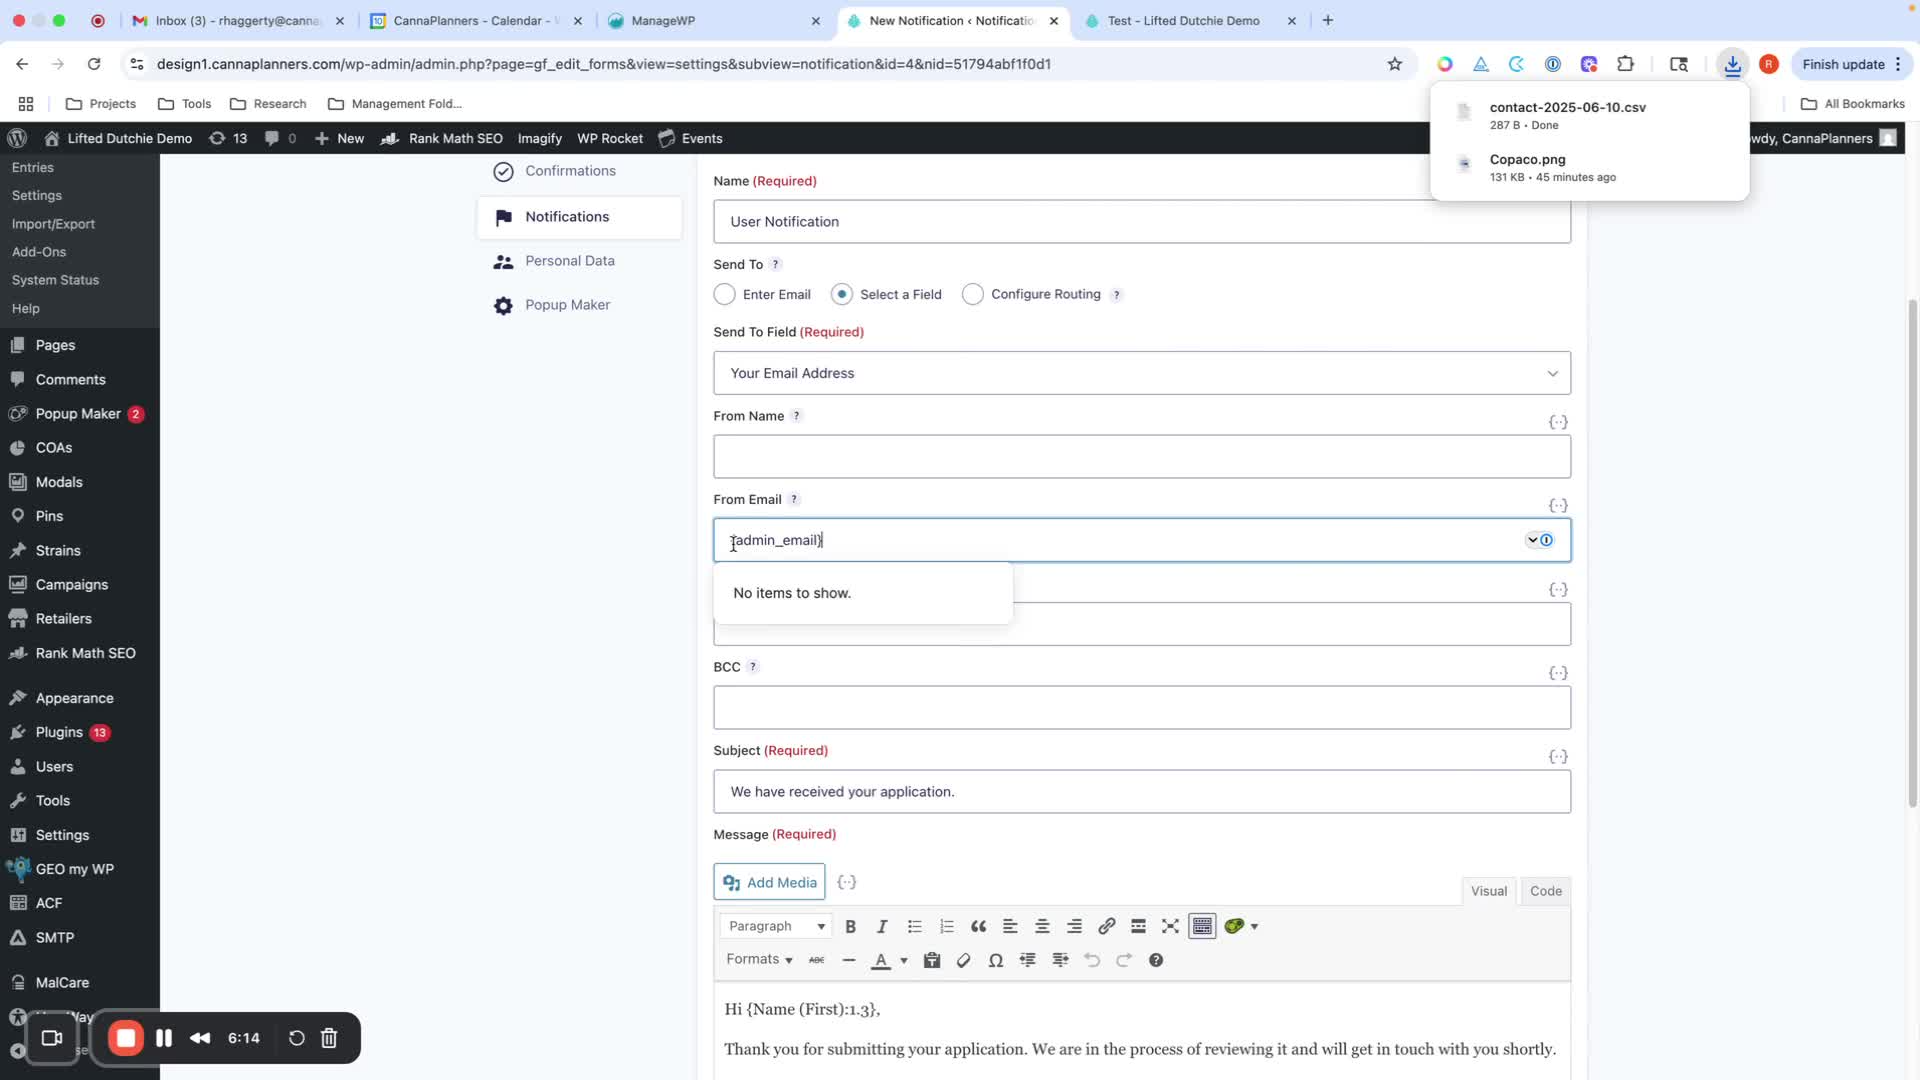Open the special character (omega) tool
1920x1080 pixels.
pos(995,961)
